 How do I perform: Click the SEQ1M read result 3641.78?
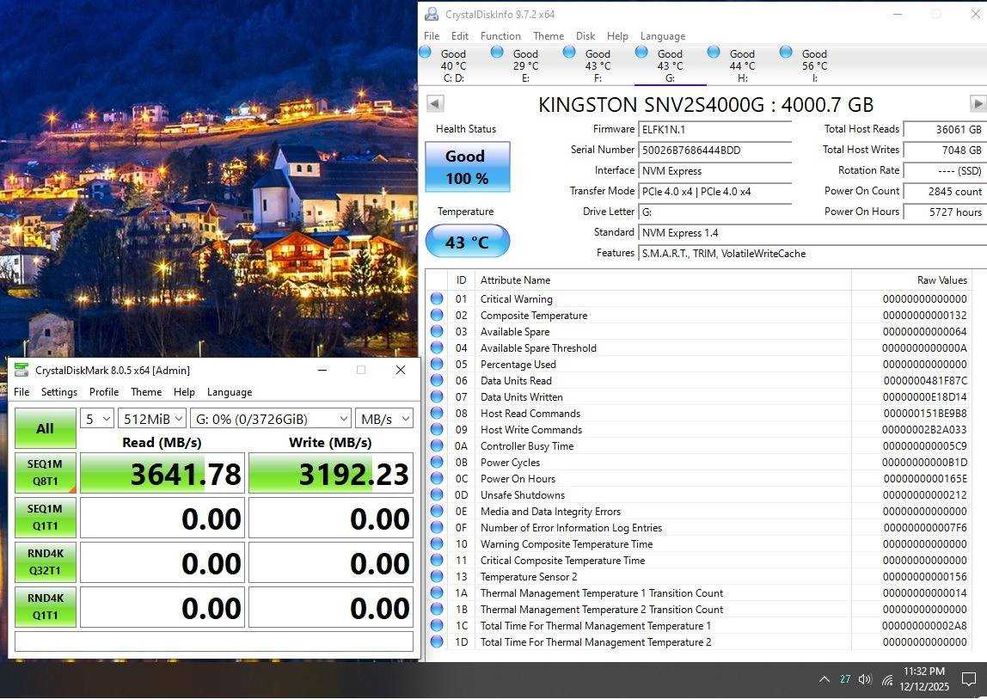click(x=162, y=473)
